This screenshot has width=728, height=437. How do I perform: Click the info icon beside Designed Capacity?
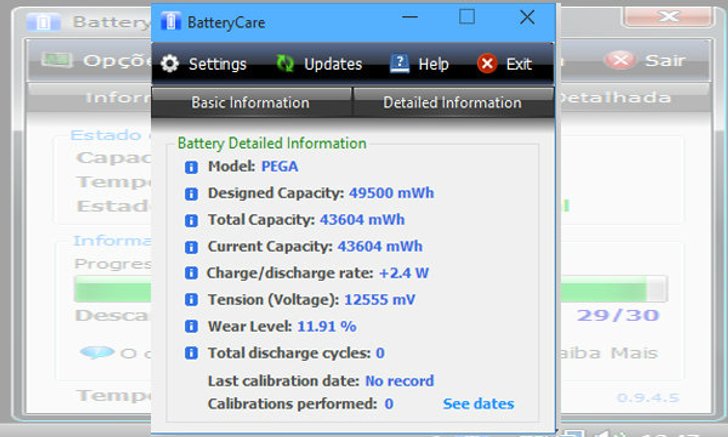click(191, 194)
